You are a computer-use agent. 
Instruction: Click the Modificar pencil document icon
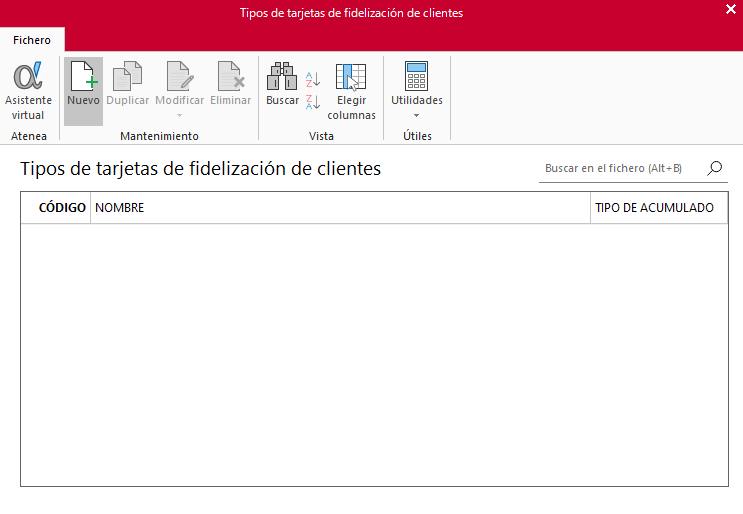tap(180, 76)
